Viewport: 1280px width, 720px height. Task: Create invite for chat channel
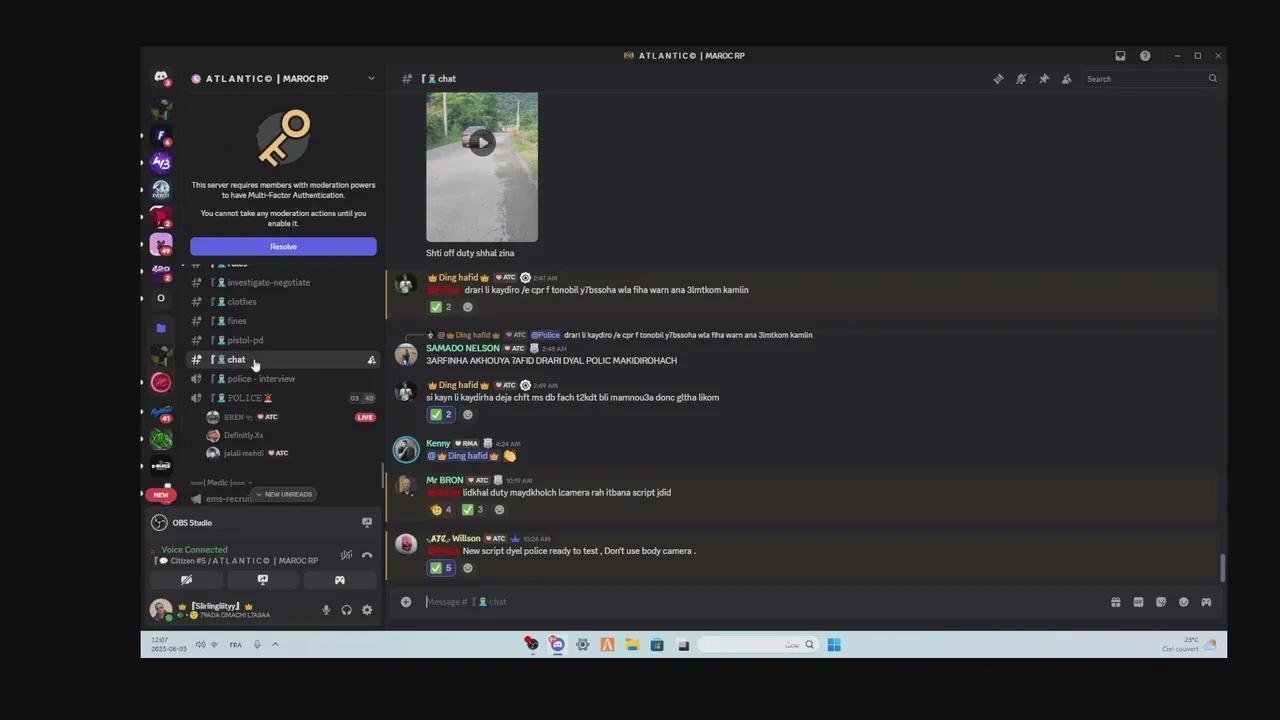tap(371, 360)
